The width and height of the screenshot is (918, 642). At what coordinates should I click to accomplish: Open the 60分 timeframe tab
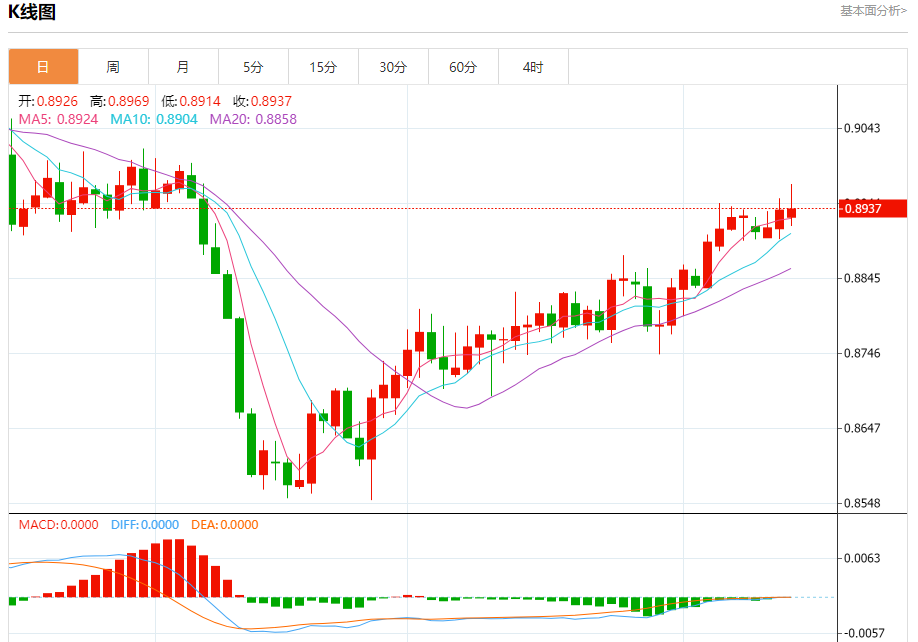[463, 67]
